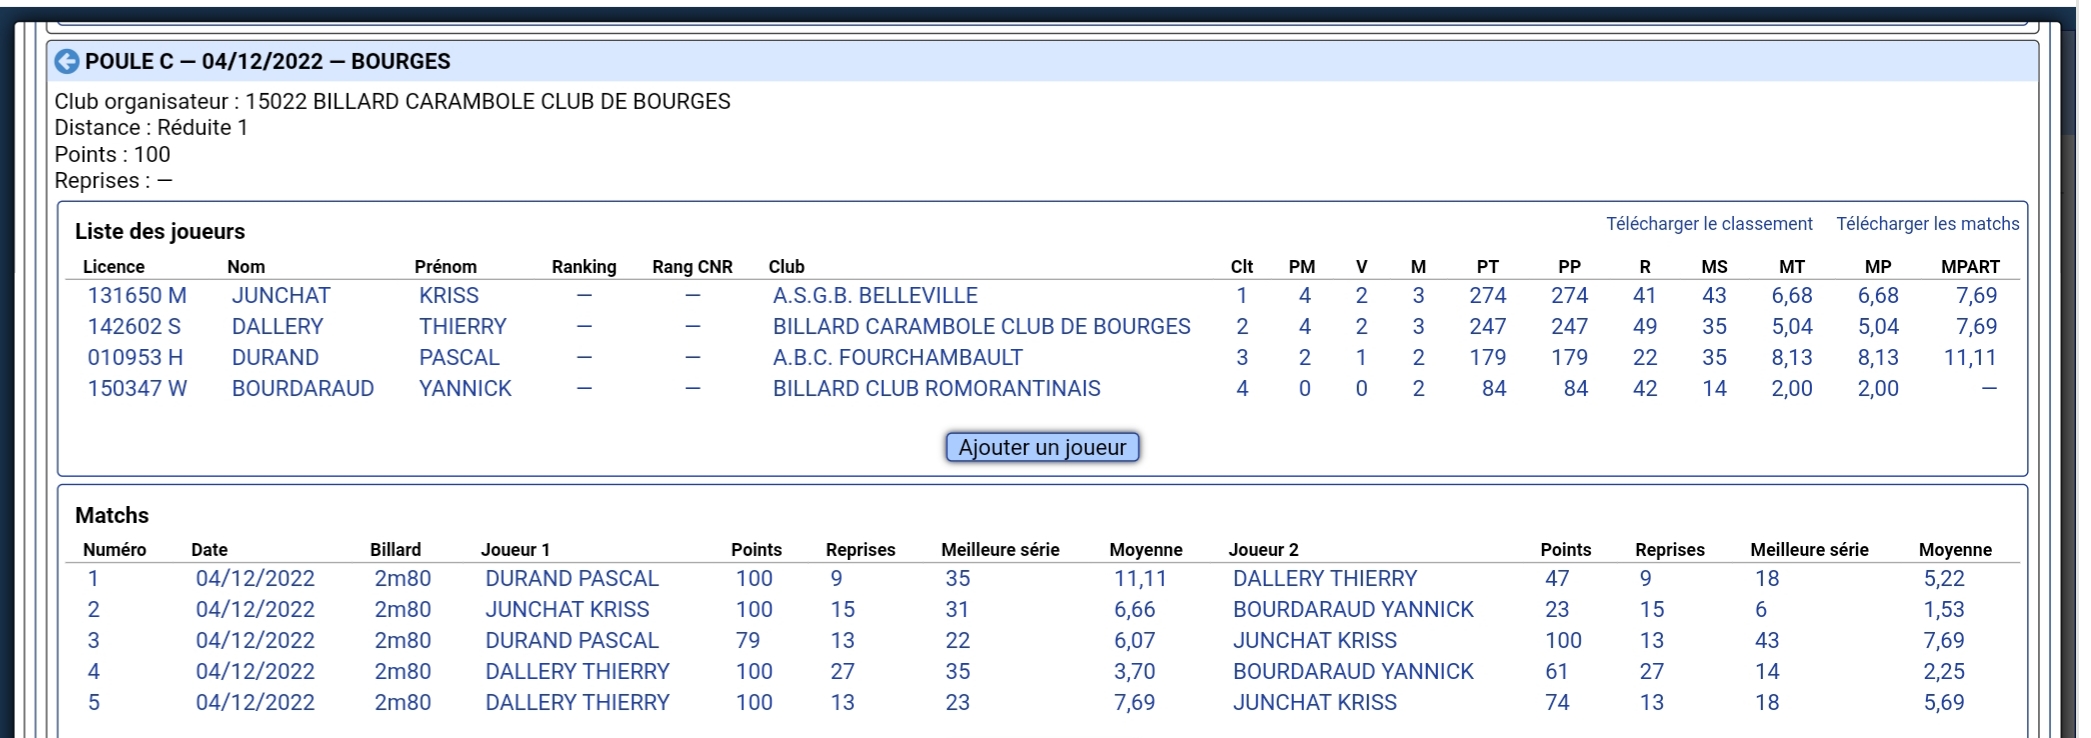Image resolution: width=2091 pixels, height=738 pixels.
Task: Select match number 4 in the Matchs table
Action: click(x=94, y=672)
